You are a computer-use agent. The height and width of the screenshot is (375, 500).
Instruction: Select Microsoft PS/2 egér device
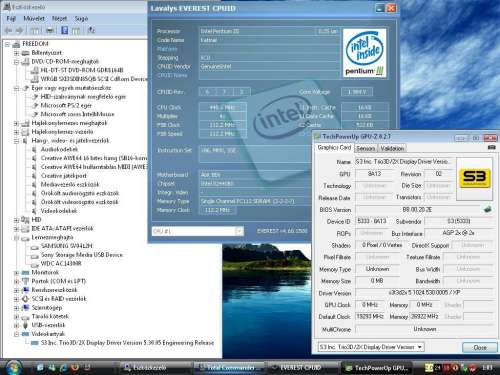66,106
